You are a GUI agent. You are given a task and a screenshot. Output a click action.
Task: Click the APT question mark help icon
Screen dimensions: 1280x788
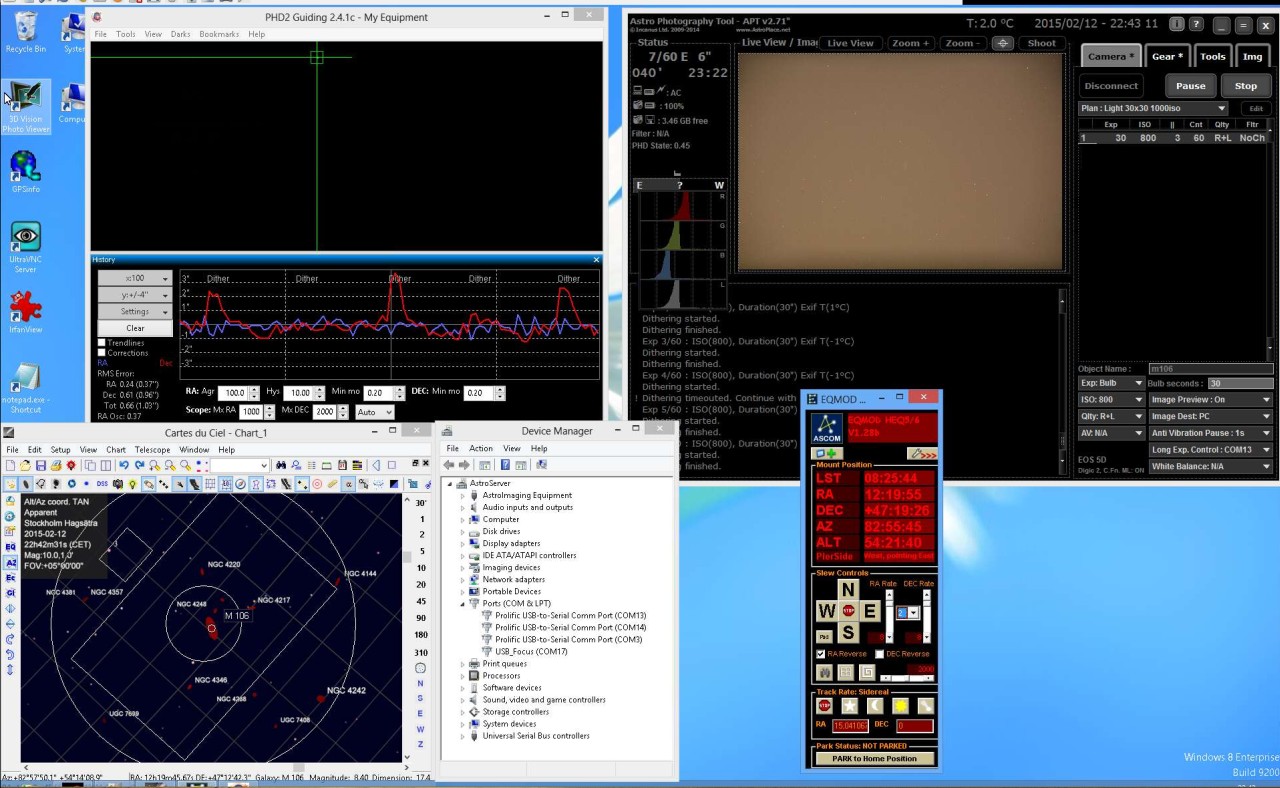coord(1196,25)
